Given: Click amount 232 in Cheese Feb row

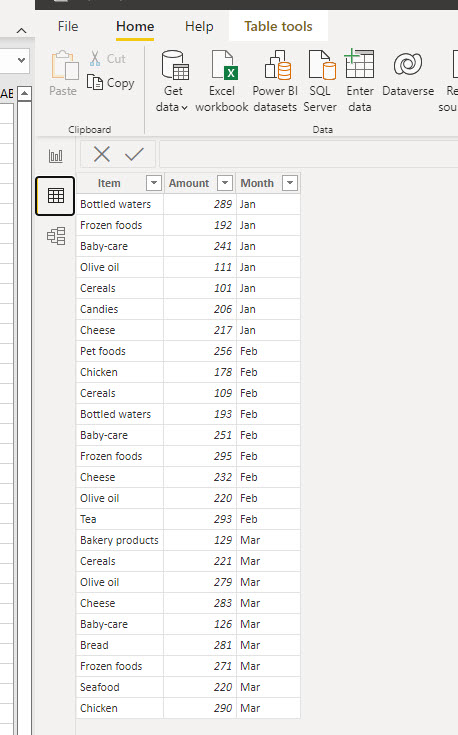Looking at the screenshot, I should click(x=223, y=477).
